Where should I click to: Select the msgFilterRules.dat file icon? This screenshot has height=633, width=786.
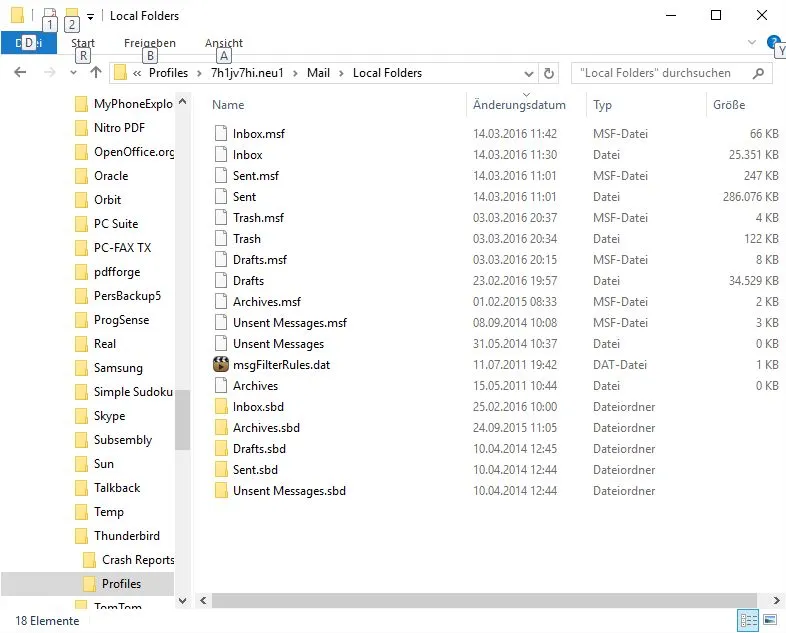[x=221, y=364]
